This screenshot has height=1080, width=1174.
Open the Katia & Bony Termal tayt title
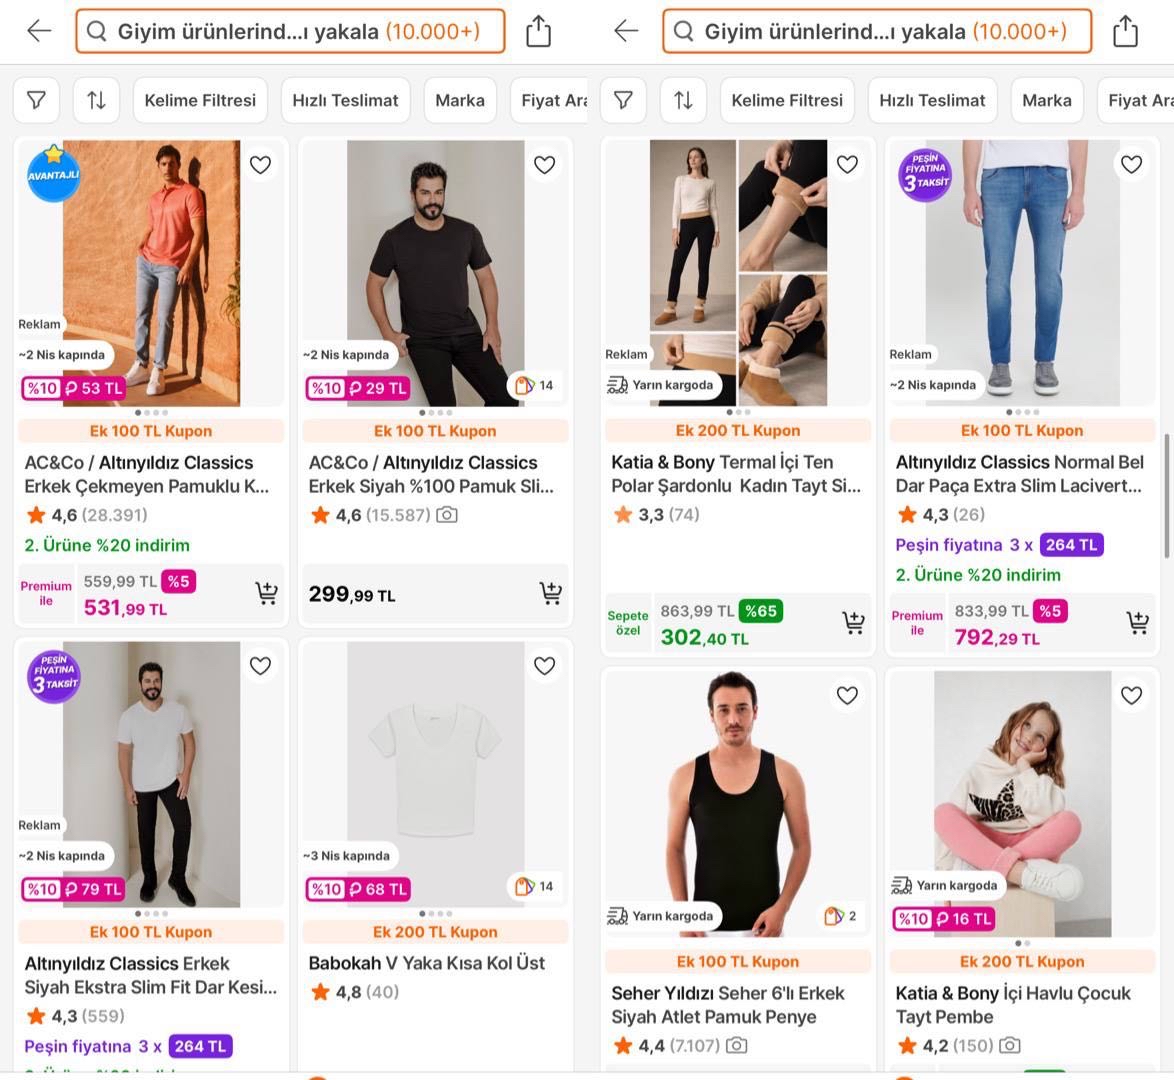coord(736,474)
